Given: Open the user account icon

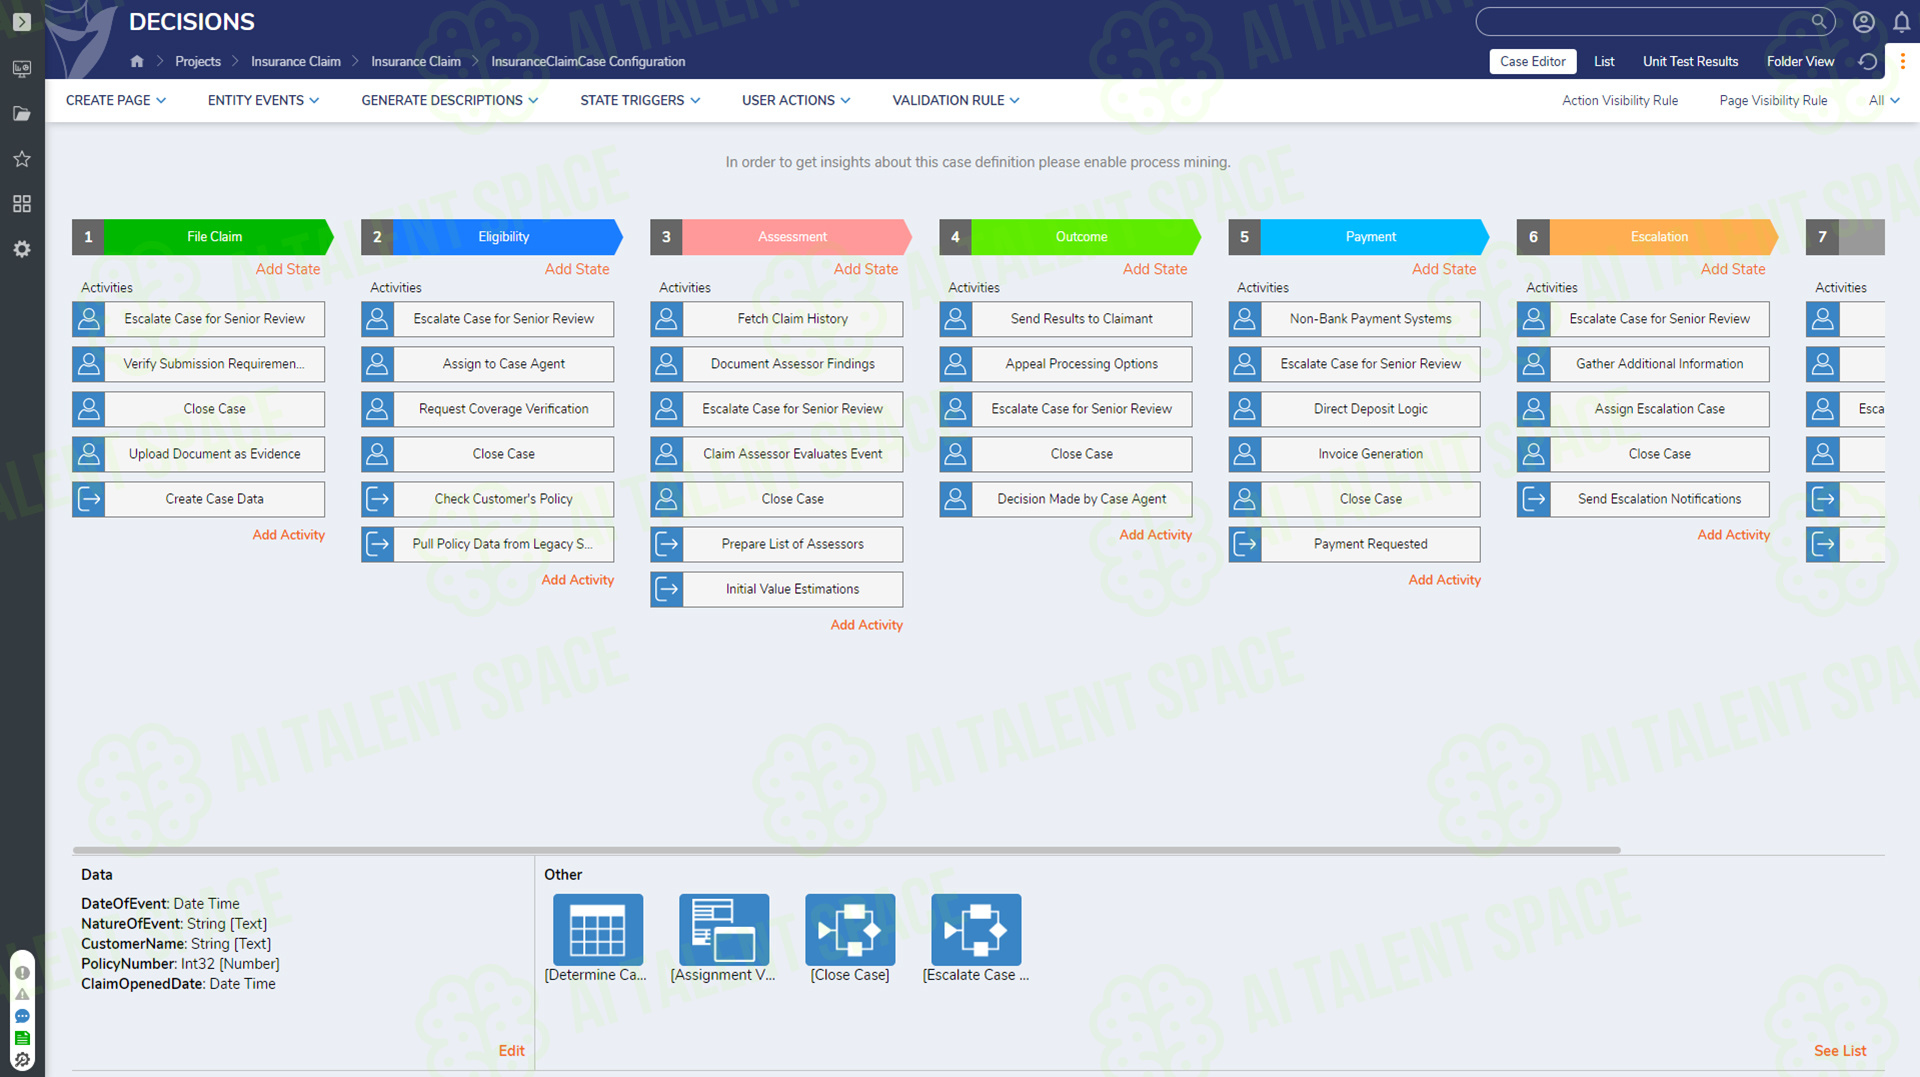Looking at the screenshot, I should point(1863,22).
